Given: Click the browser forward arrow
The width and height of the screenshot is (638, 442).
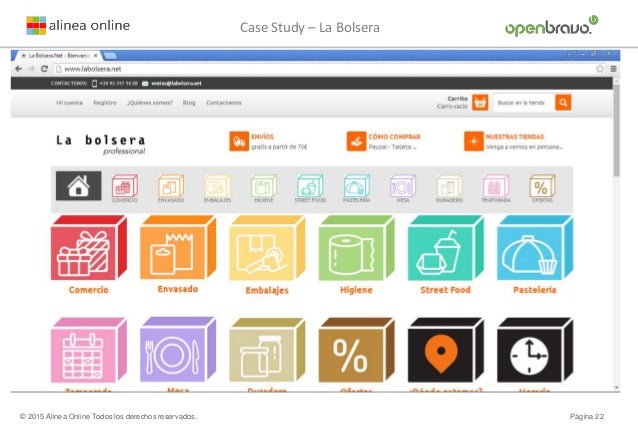Looking at the screenshot, I should (31, 69).
